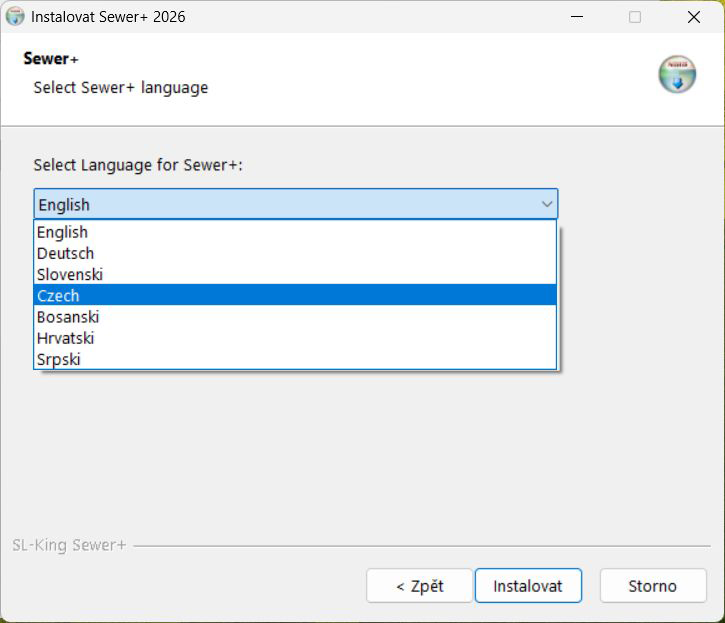
Task: Select Hrvatski in the language list
Action: pyautogui.click(x=295, y=338)
